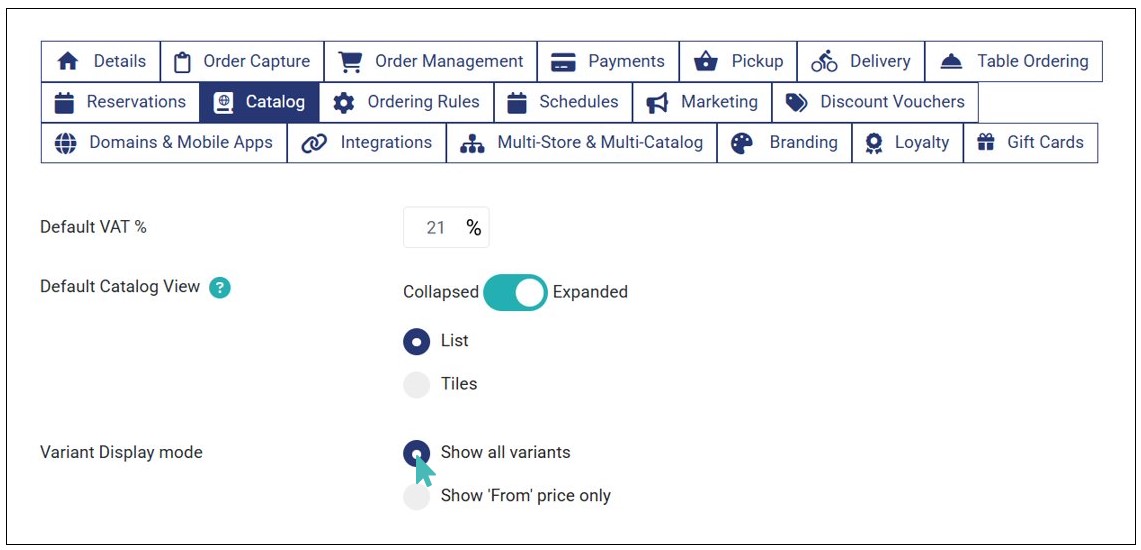Choose Show 'From' price only option
Screen dimensions: 1141x550
tap(417, 496)
